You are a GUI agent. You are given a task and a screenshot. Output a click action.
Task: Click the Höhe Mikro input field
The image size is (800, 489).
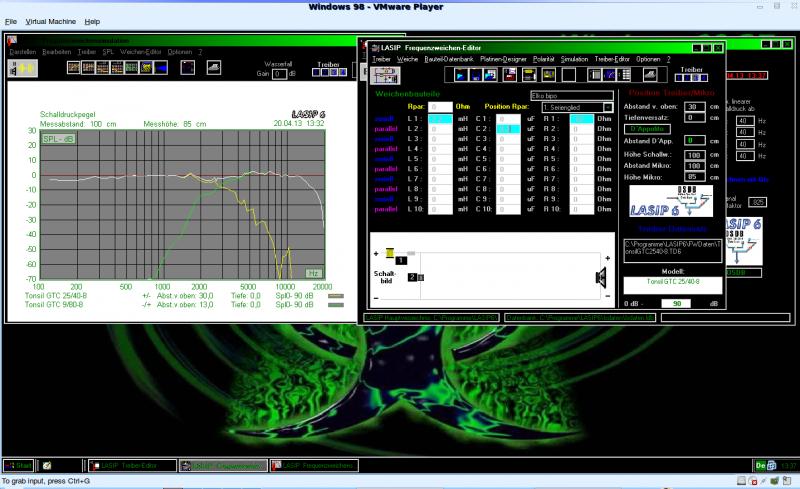point(694,177)
